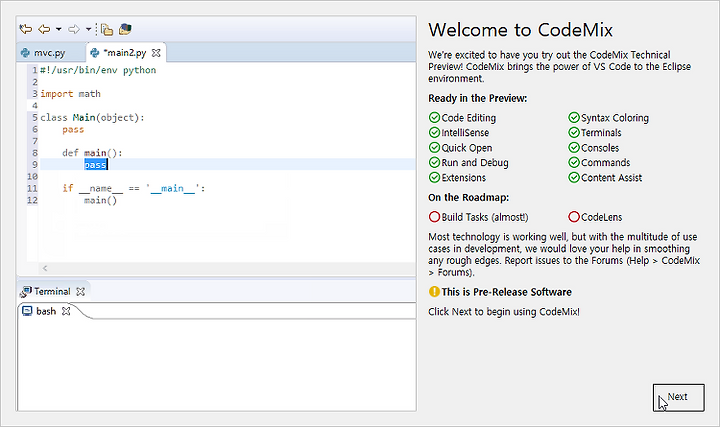
Task: Click the green check beside Extensions
Action: (x=434, y=177)
